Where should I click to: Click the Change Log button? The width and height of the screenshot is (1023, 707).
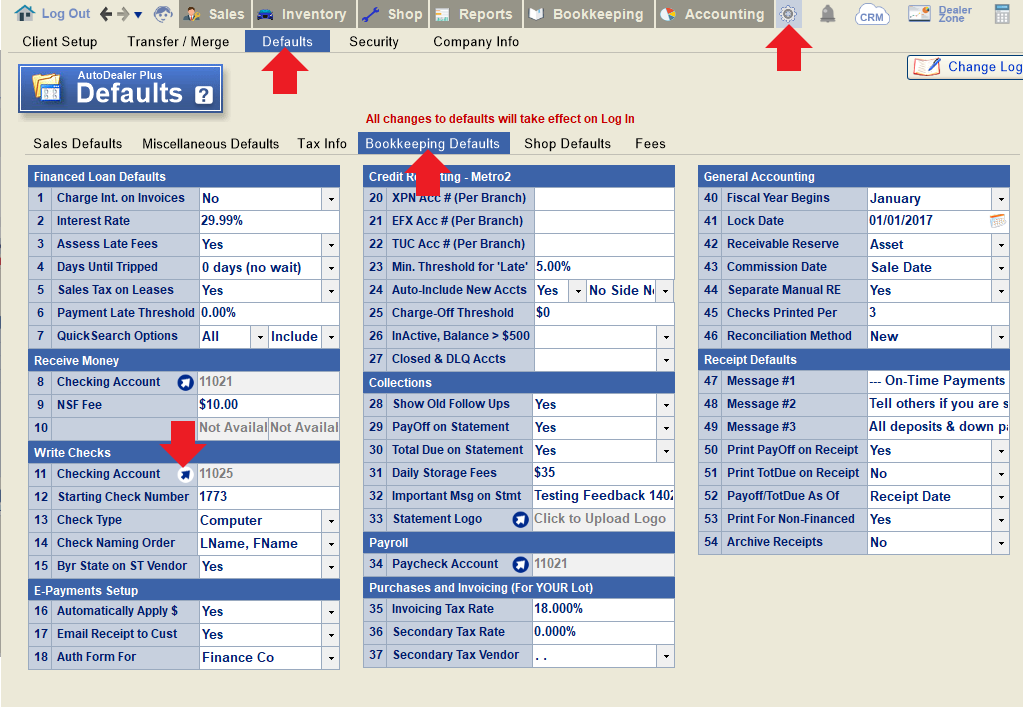tap(965, 67)
